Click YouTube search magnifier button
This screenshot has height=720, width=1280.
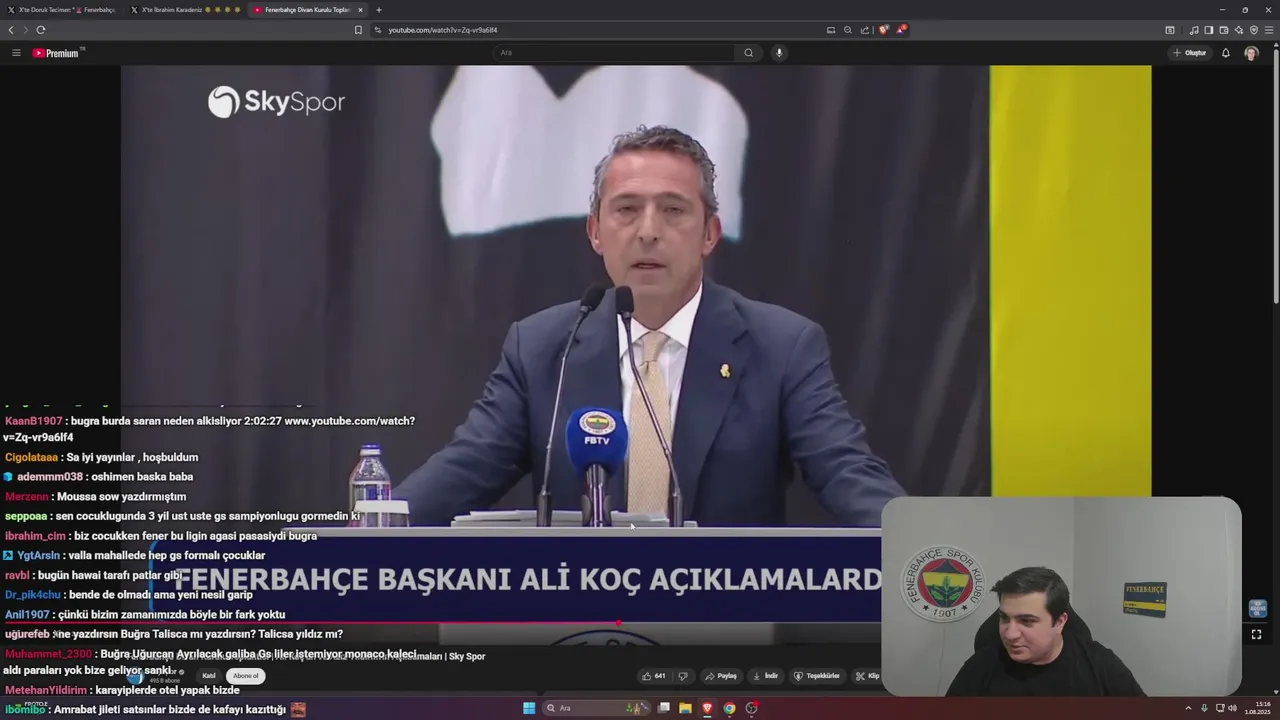tap(748, 53)
